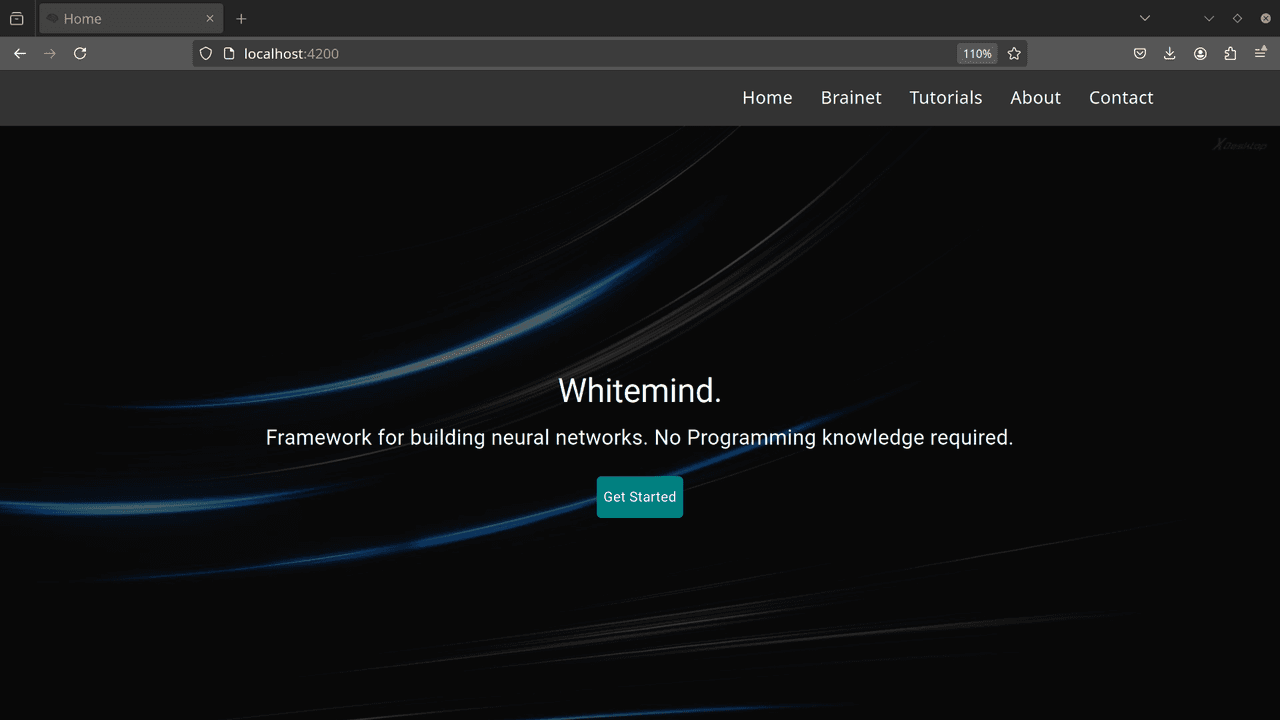
Task: Save page to Pocket icon
Action: pyautogui.click(x=1139, y=54)
